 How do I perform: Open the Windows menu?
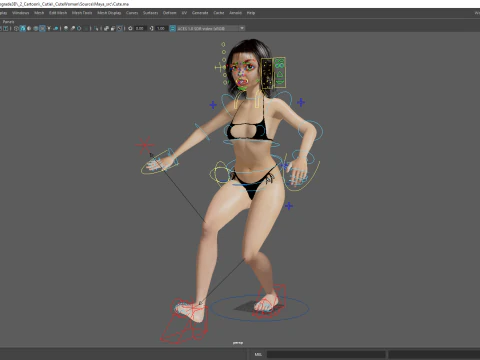click(20, 13)
